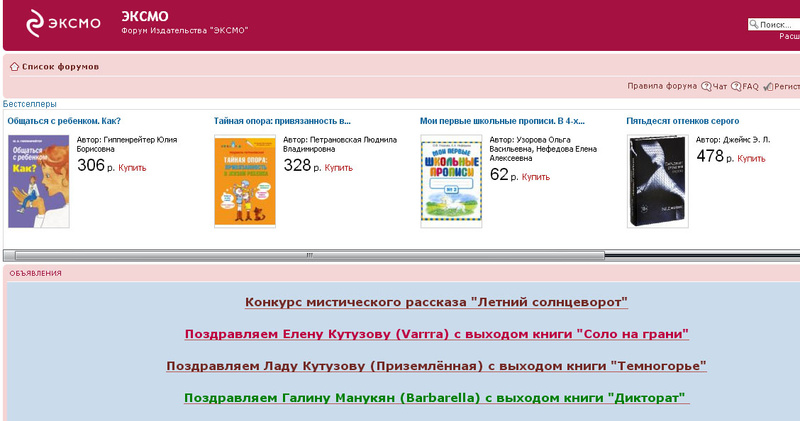Open Мои первые школьные прописи title

(x=502, y=121)
